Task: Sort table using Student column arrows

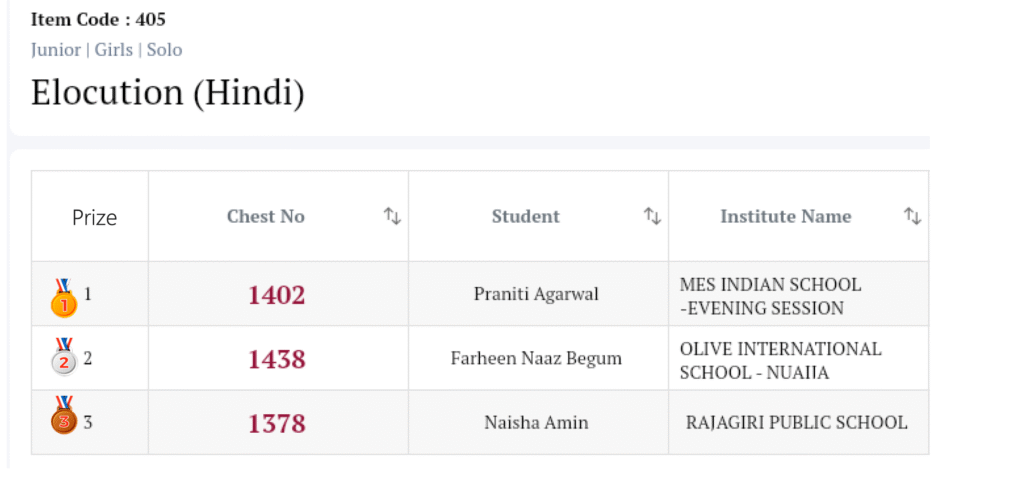Action: [652, 216]
